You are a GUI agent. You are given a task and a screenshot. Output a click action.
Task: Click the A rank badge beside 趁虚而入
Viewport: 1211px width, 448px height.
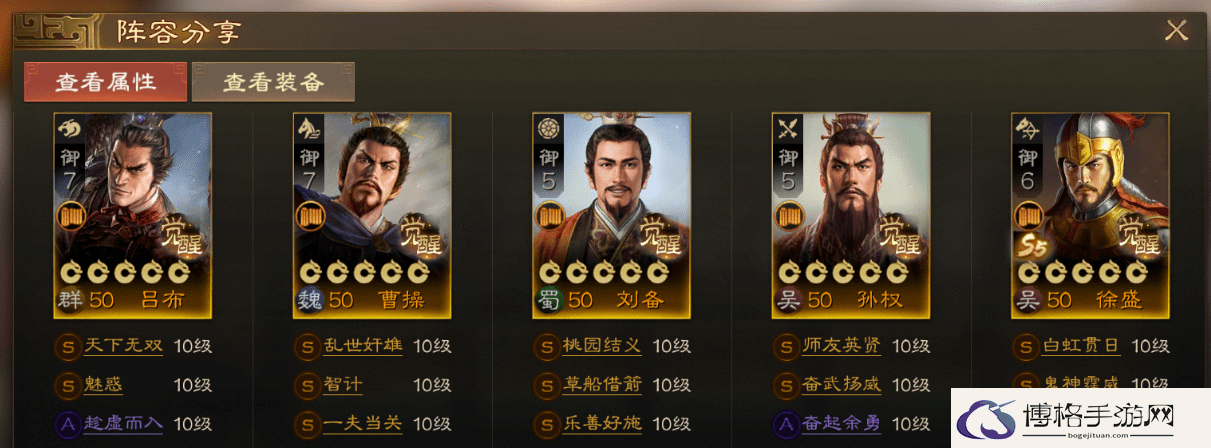click(68, 423)
